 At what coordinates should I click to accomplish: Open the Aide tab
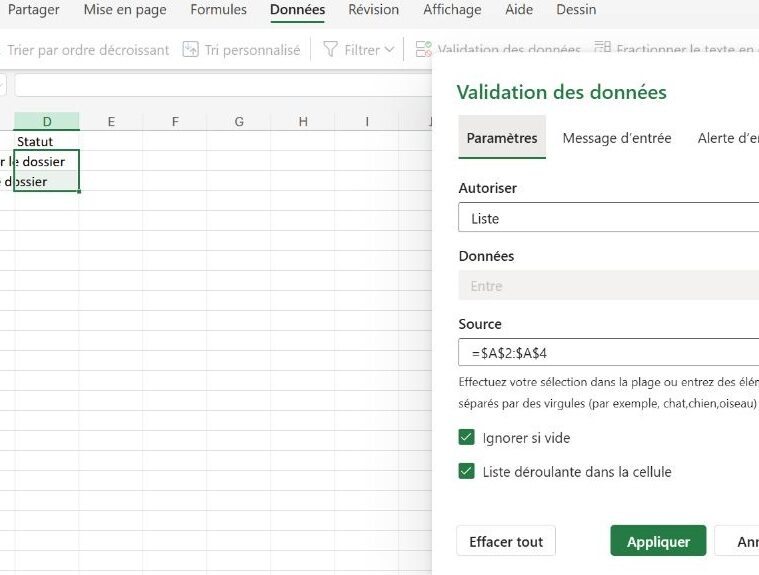pos(519,10)
